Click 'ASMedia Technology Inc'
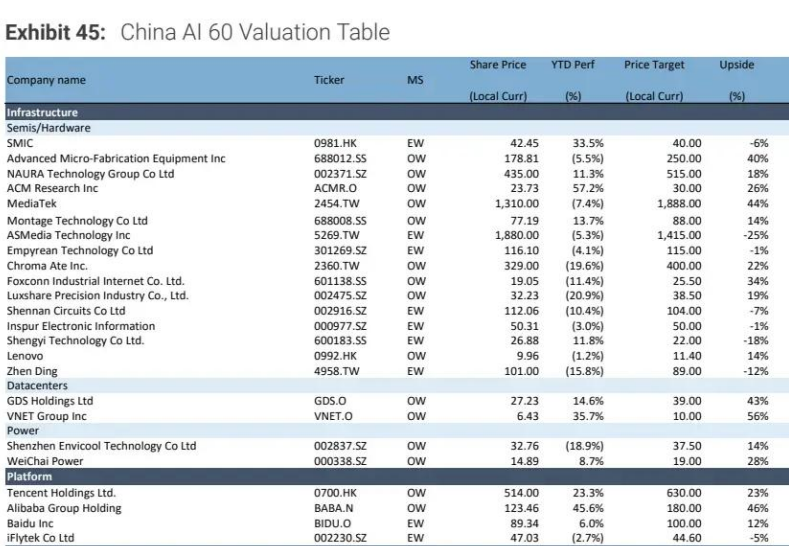Screen dimensions: 789x546 coord(68,235)
